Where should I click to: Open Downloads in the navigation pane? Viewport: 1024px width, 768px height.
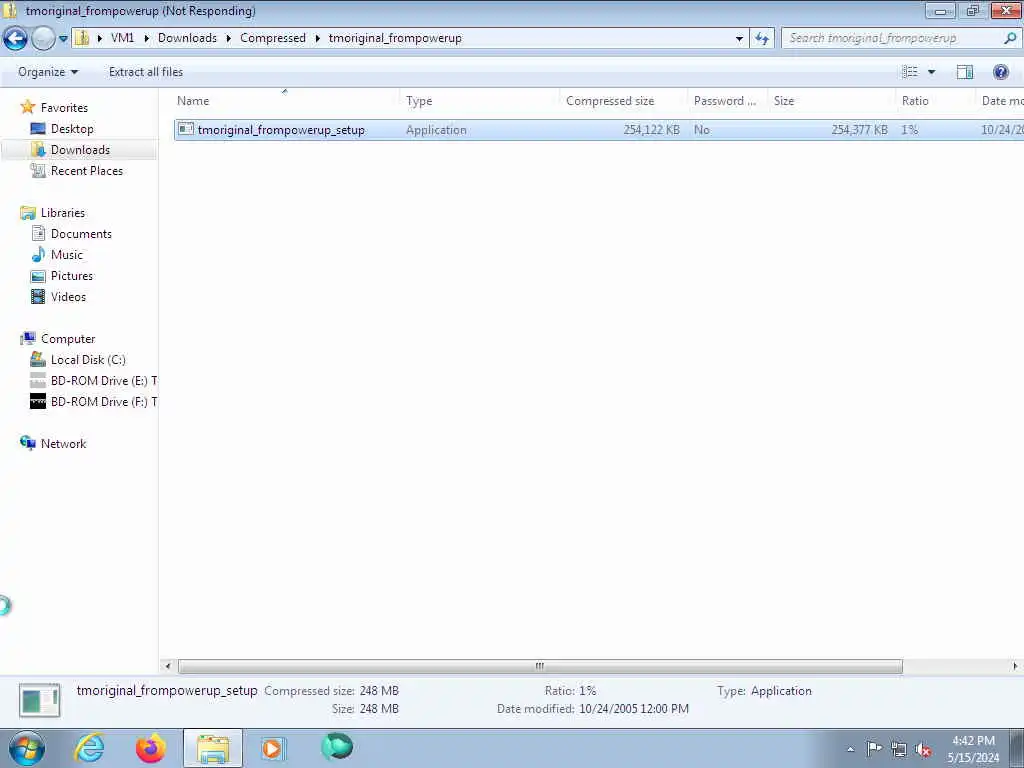coord(80,150)
